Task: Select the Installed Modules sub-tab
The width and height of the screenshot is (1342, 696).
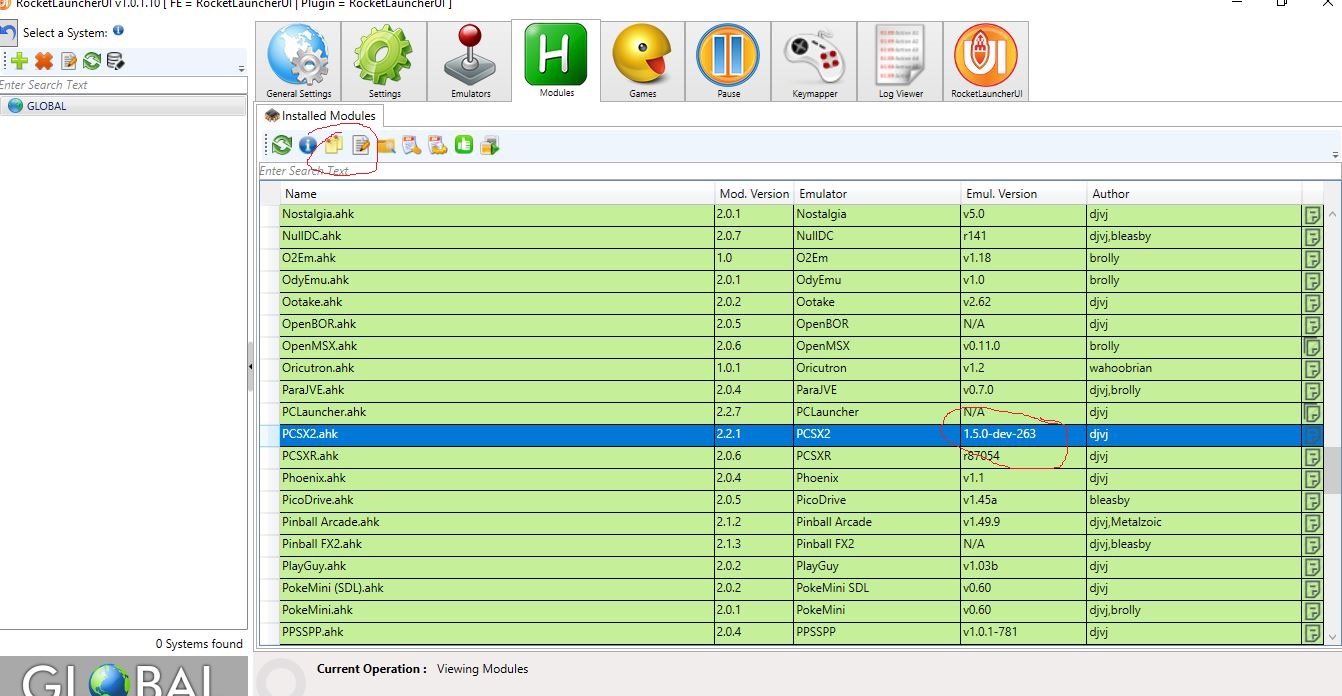Action: coord(319,116)
